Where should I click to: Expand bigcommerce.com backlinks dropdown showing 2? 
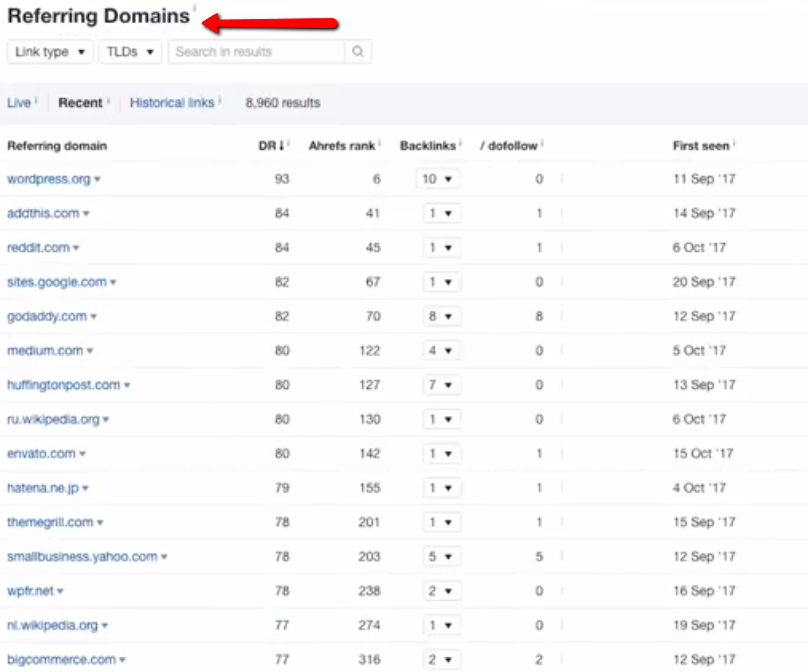[442, 659]
